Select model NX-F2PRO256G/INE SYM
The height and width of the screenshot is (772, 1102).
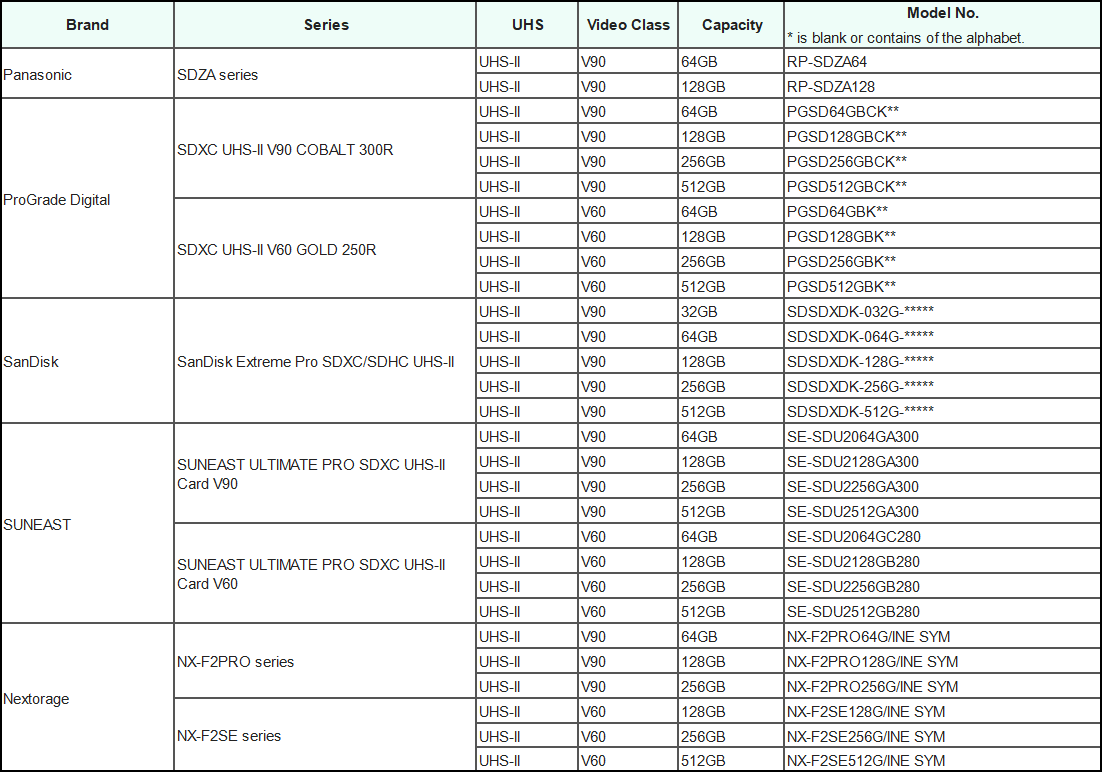[x=942, y=686]
